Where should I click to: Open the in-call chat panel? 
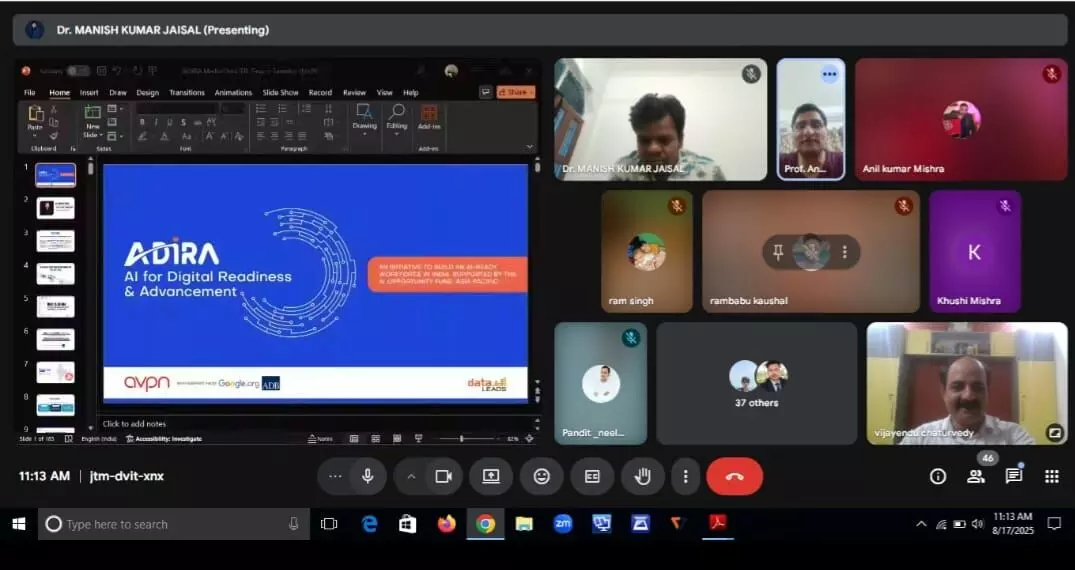tap(1013, 475)
